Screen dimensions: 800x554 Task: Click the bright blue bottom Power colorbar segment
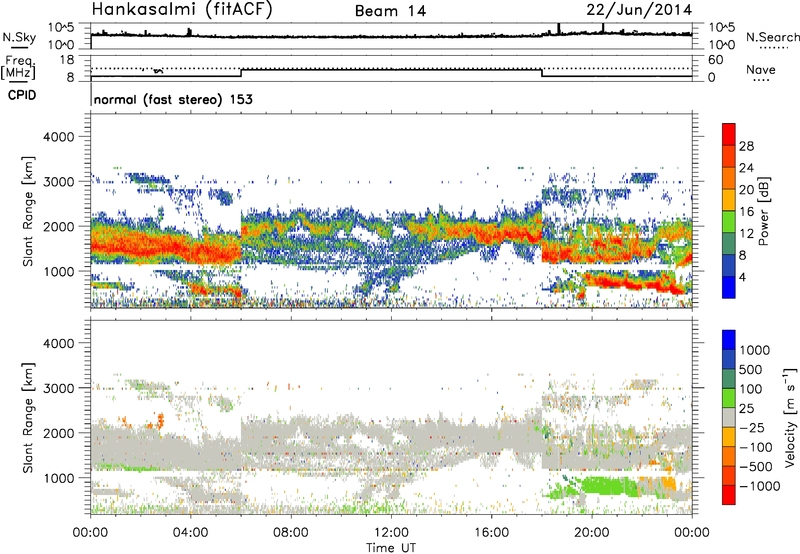[729, 287]
